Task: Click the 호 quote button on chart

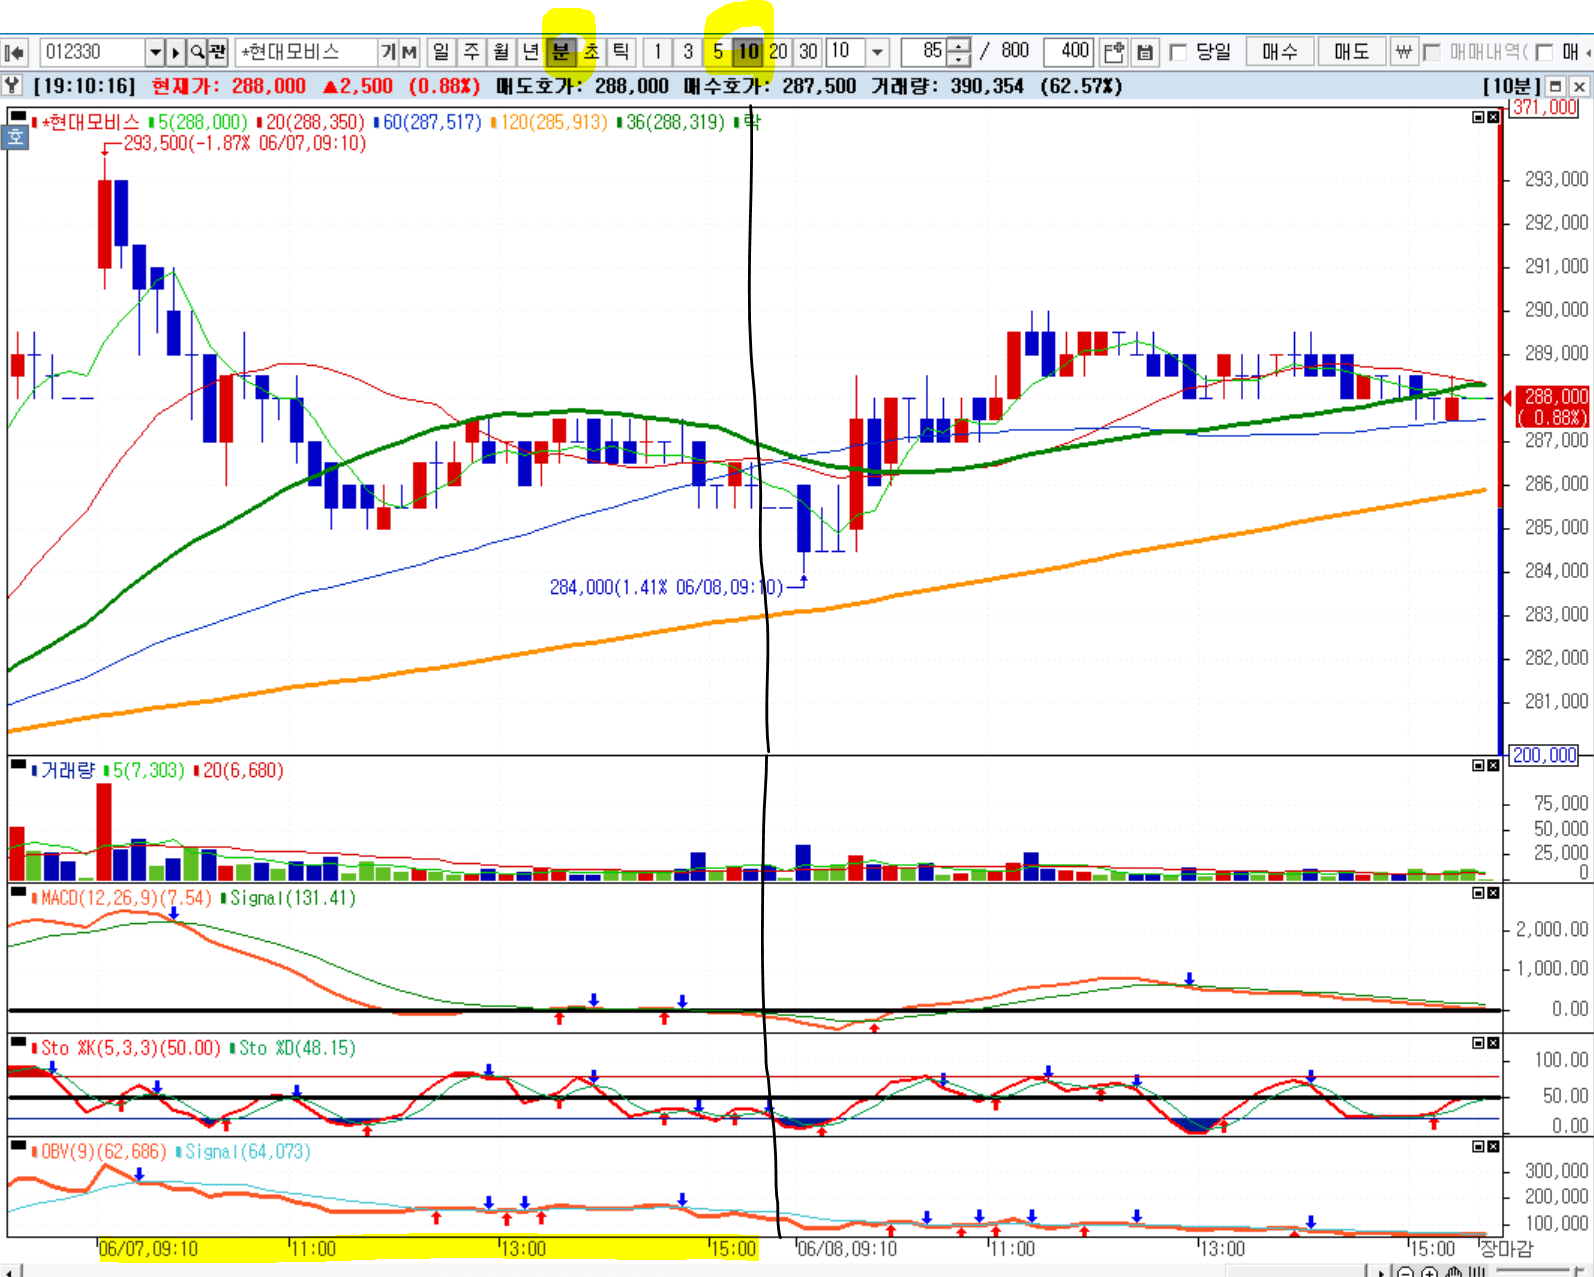Action: click(16, 138)
